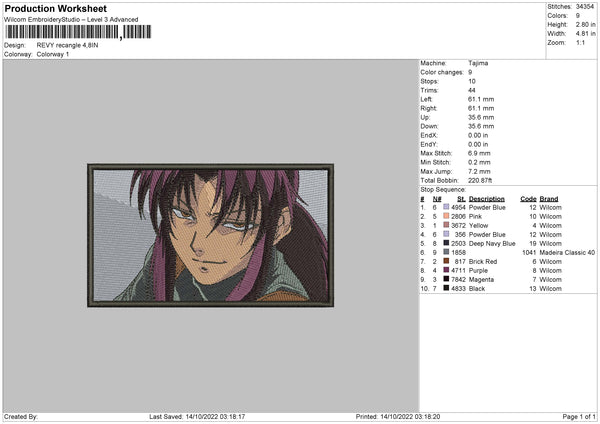
Task: Click the Powder Blue 4954 color swatch
Action: tap(446, 207)
